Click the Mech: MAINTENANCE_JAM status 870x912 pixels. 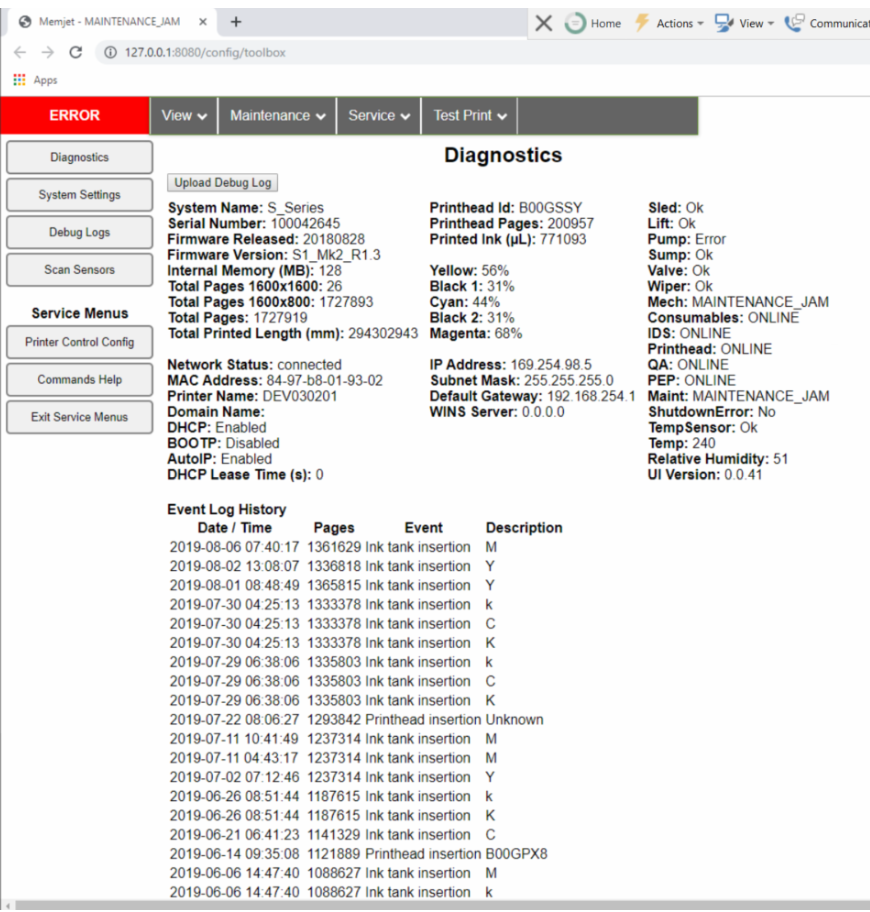[739, 302]
